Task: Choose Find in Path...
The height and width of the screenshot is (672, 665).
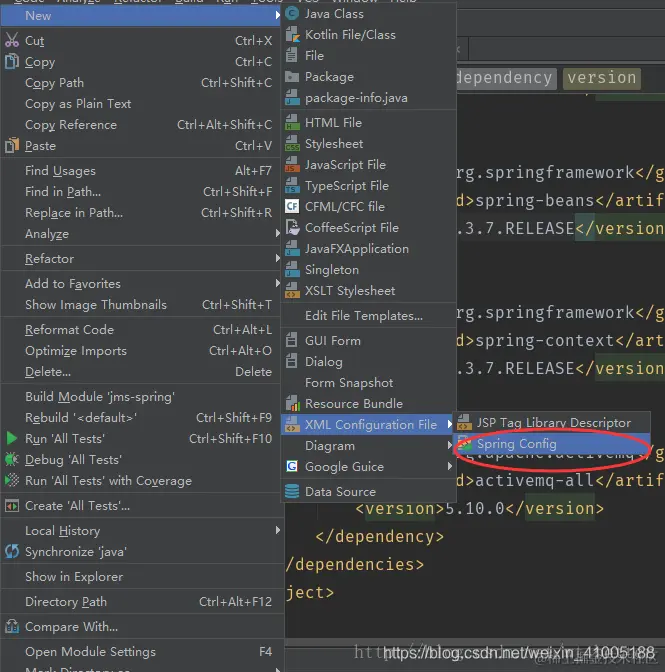Action: (141, 192)
